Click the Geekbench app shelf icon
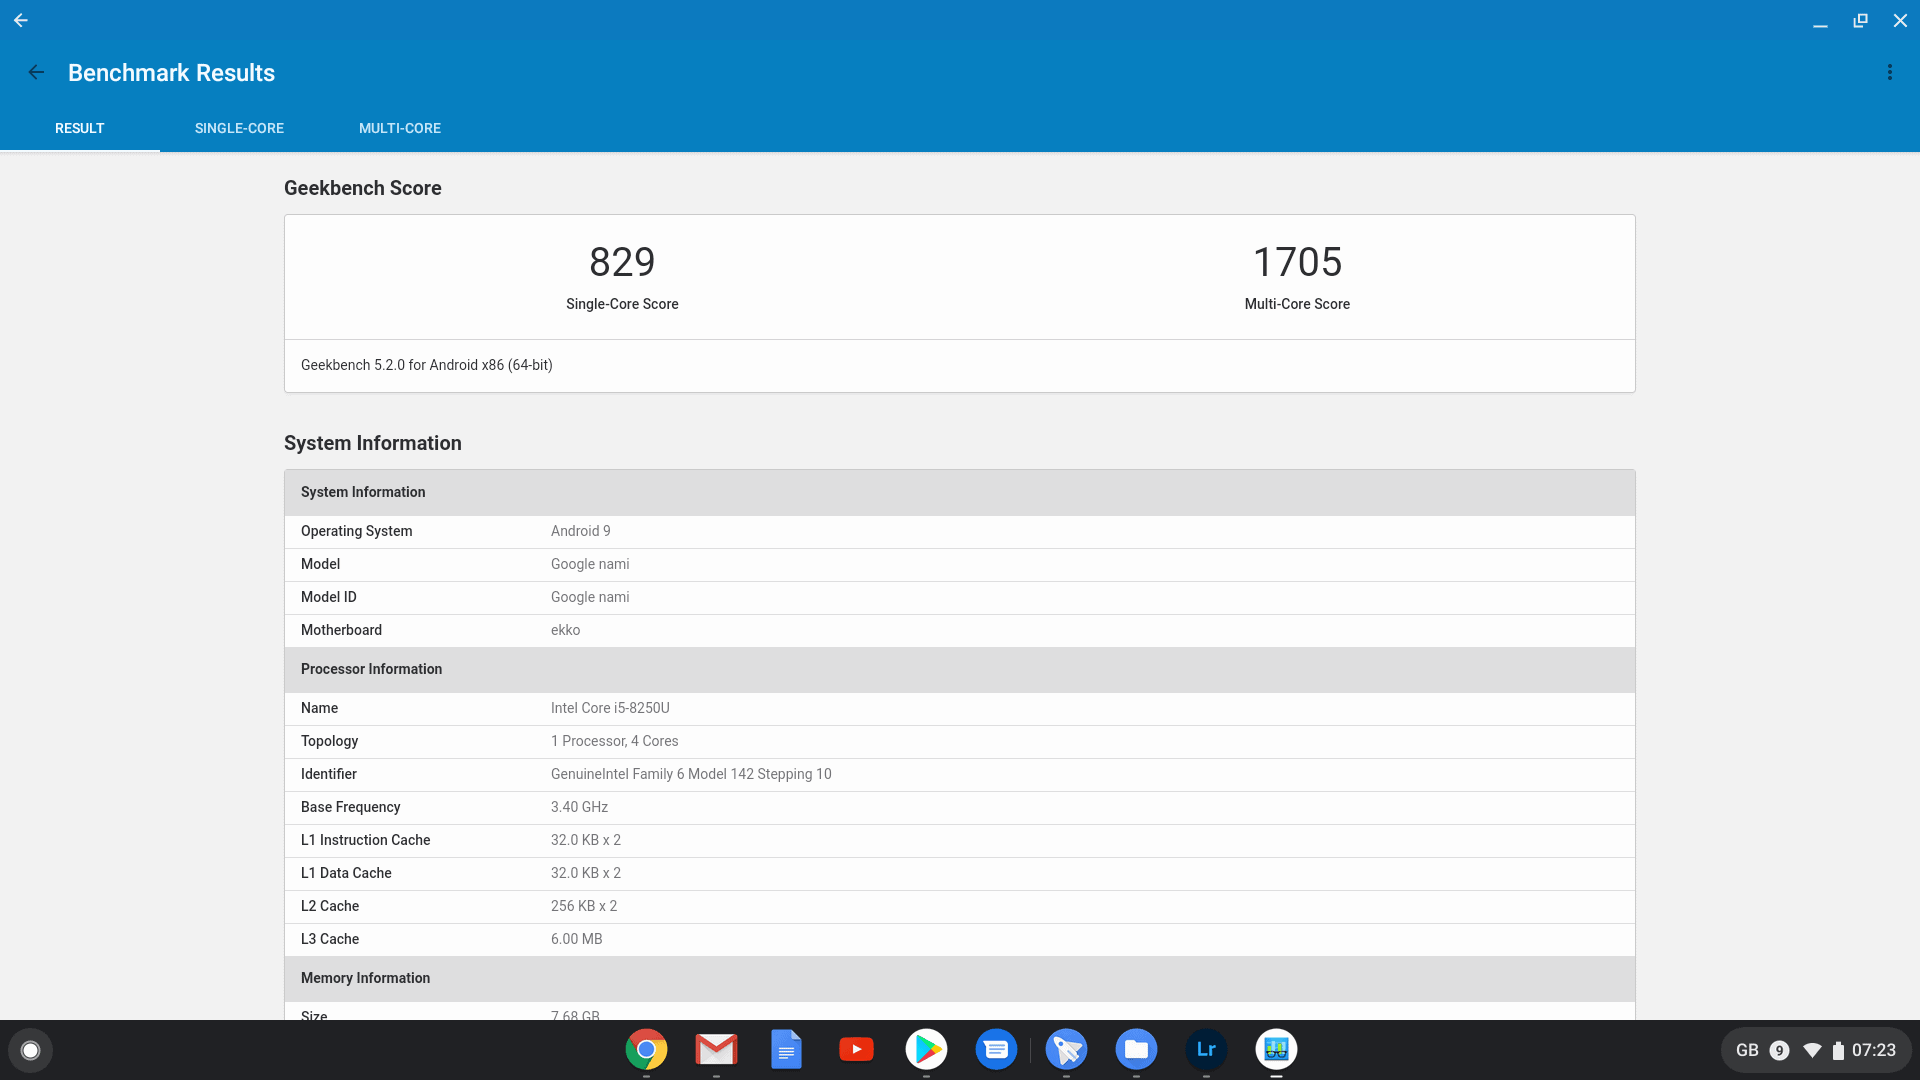 (x=1276, y=1049)
